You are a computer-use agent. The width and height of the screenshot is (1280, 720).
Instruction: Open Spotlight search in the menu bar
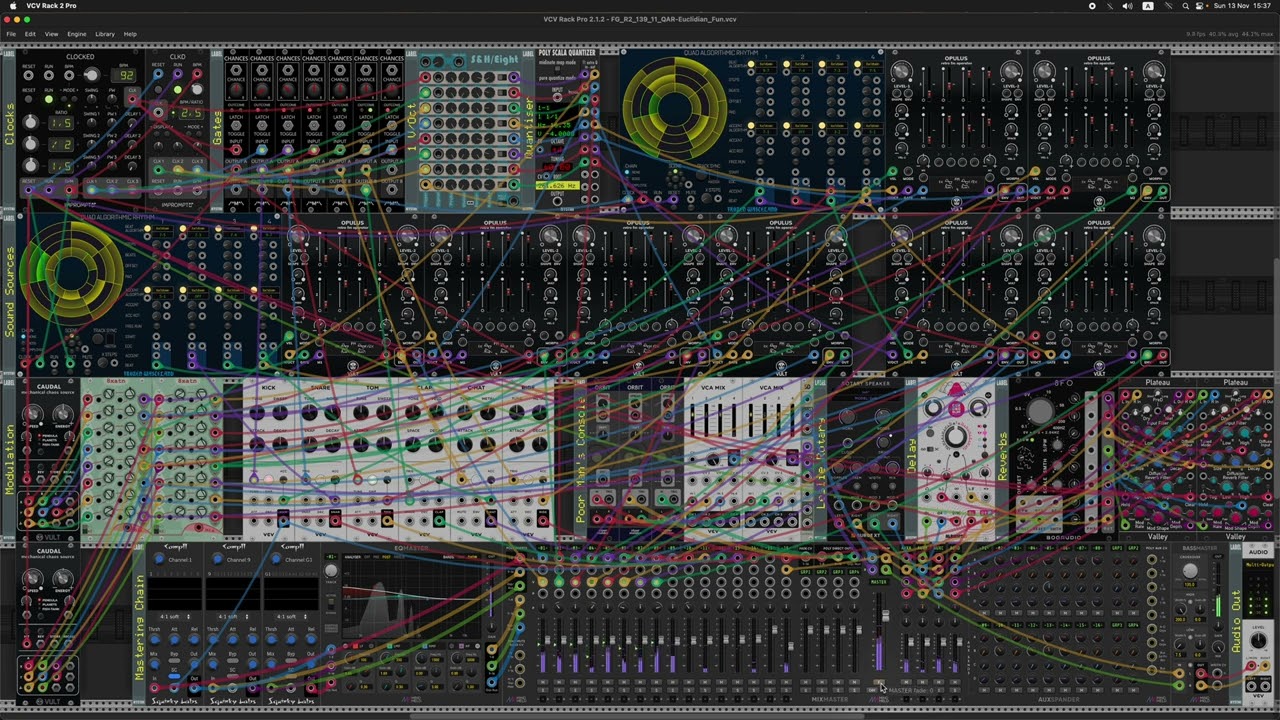[x=1186, y=6]
